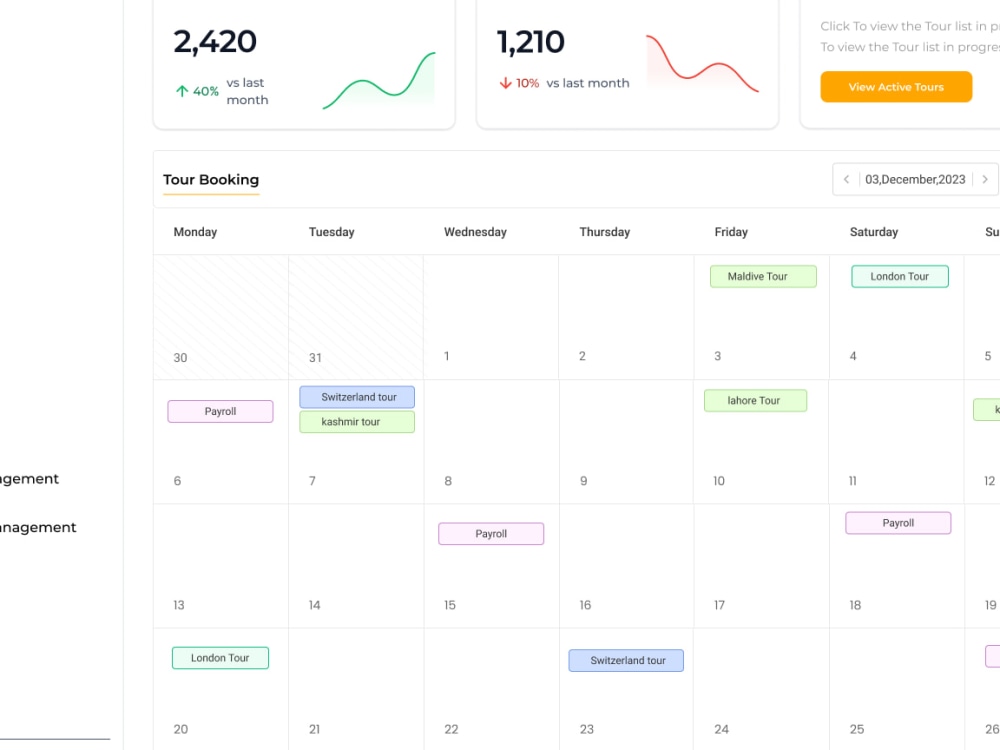Select the Friday column header
This screenshot has width=1000, height=750.
[x=731, y=232]
